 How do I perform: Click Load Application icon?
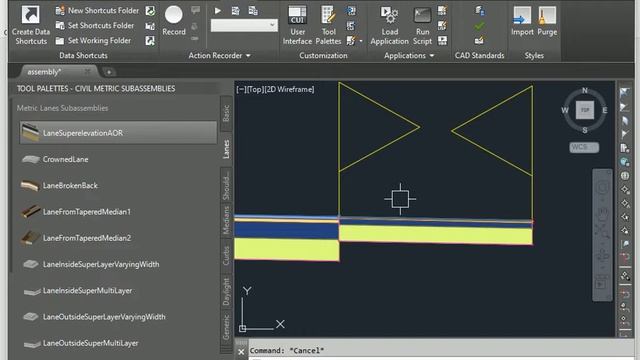(389, 15)
